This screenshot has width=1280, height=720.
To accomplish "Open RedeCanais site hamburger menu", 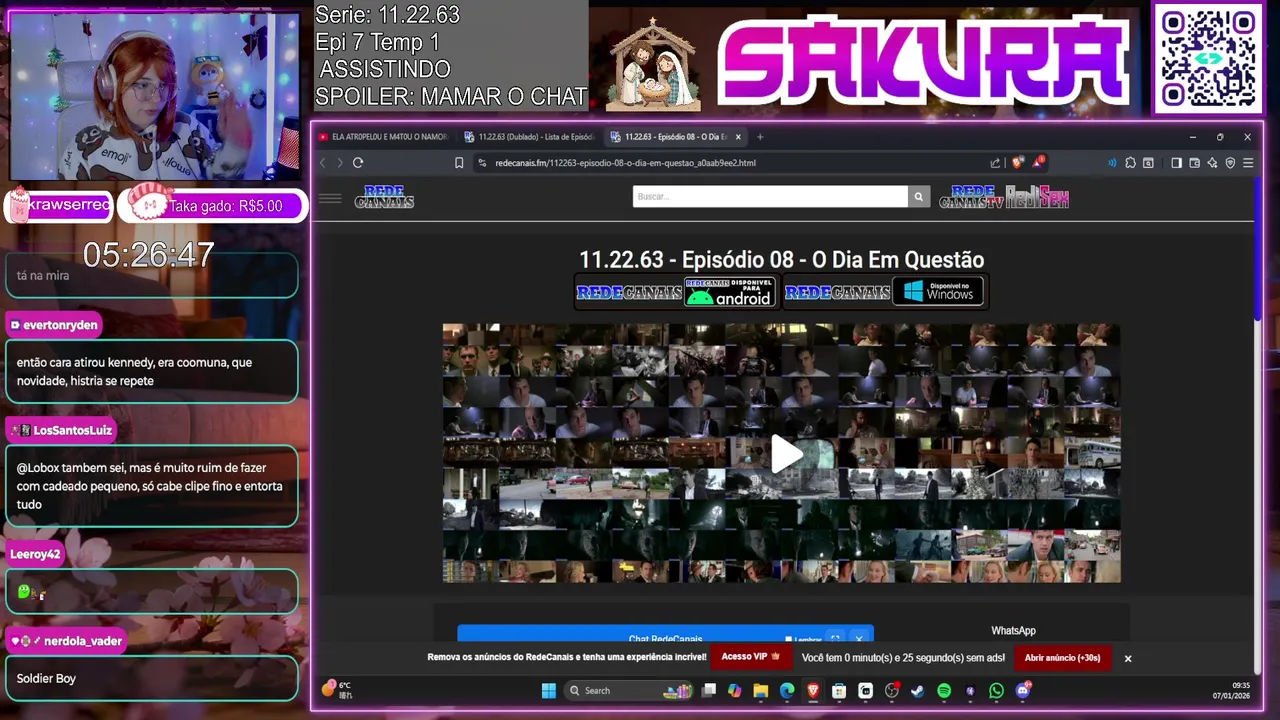I will click(x=330, y=198).
